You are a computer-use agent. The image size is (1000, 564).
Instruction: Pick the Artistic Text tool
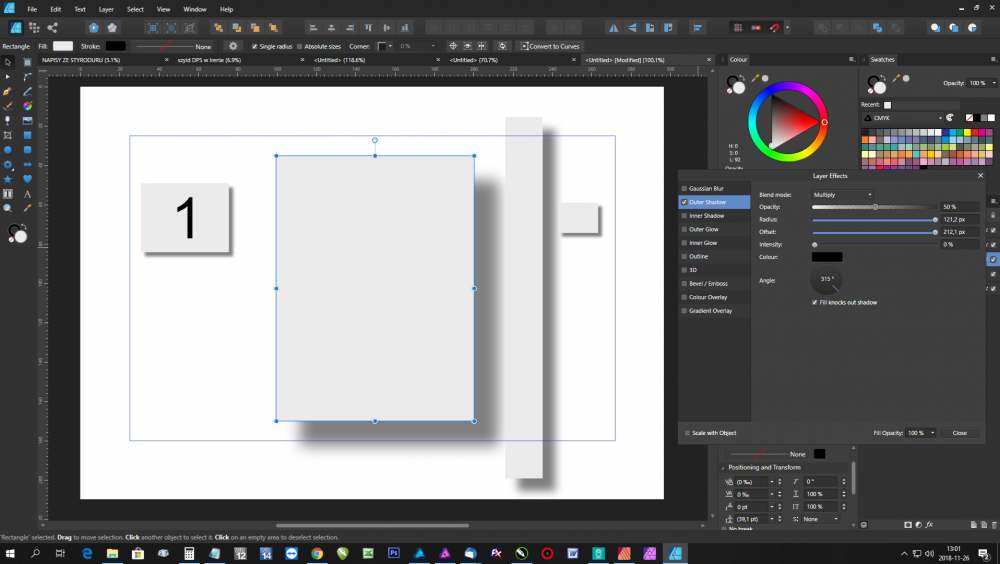pos(28,193)
